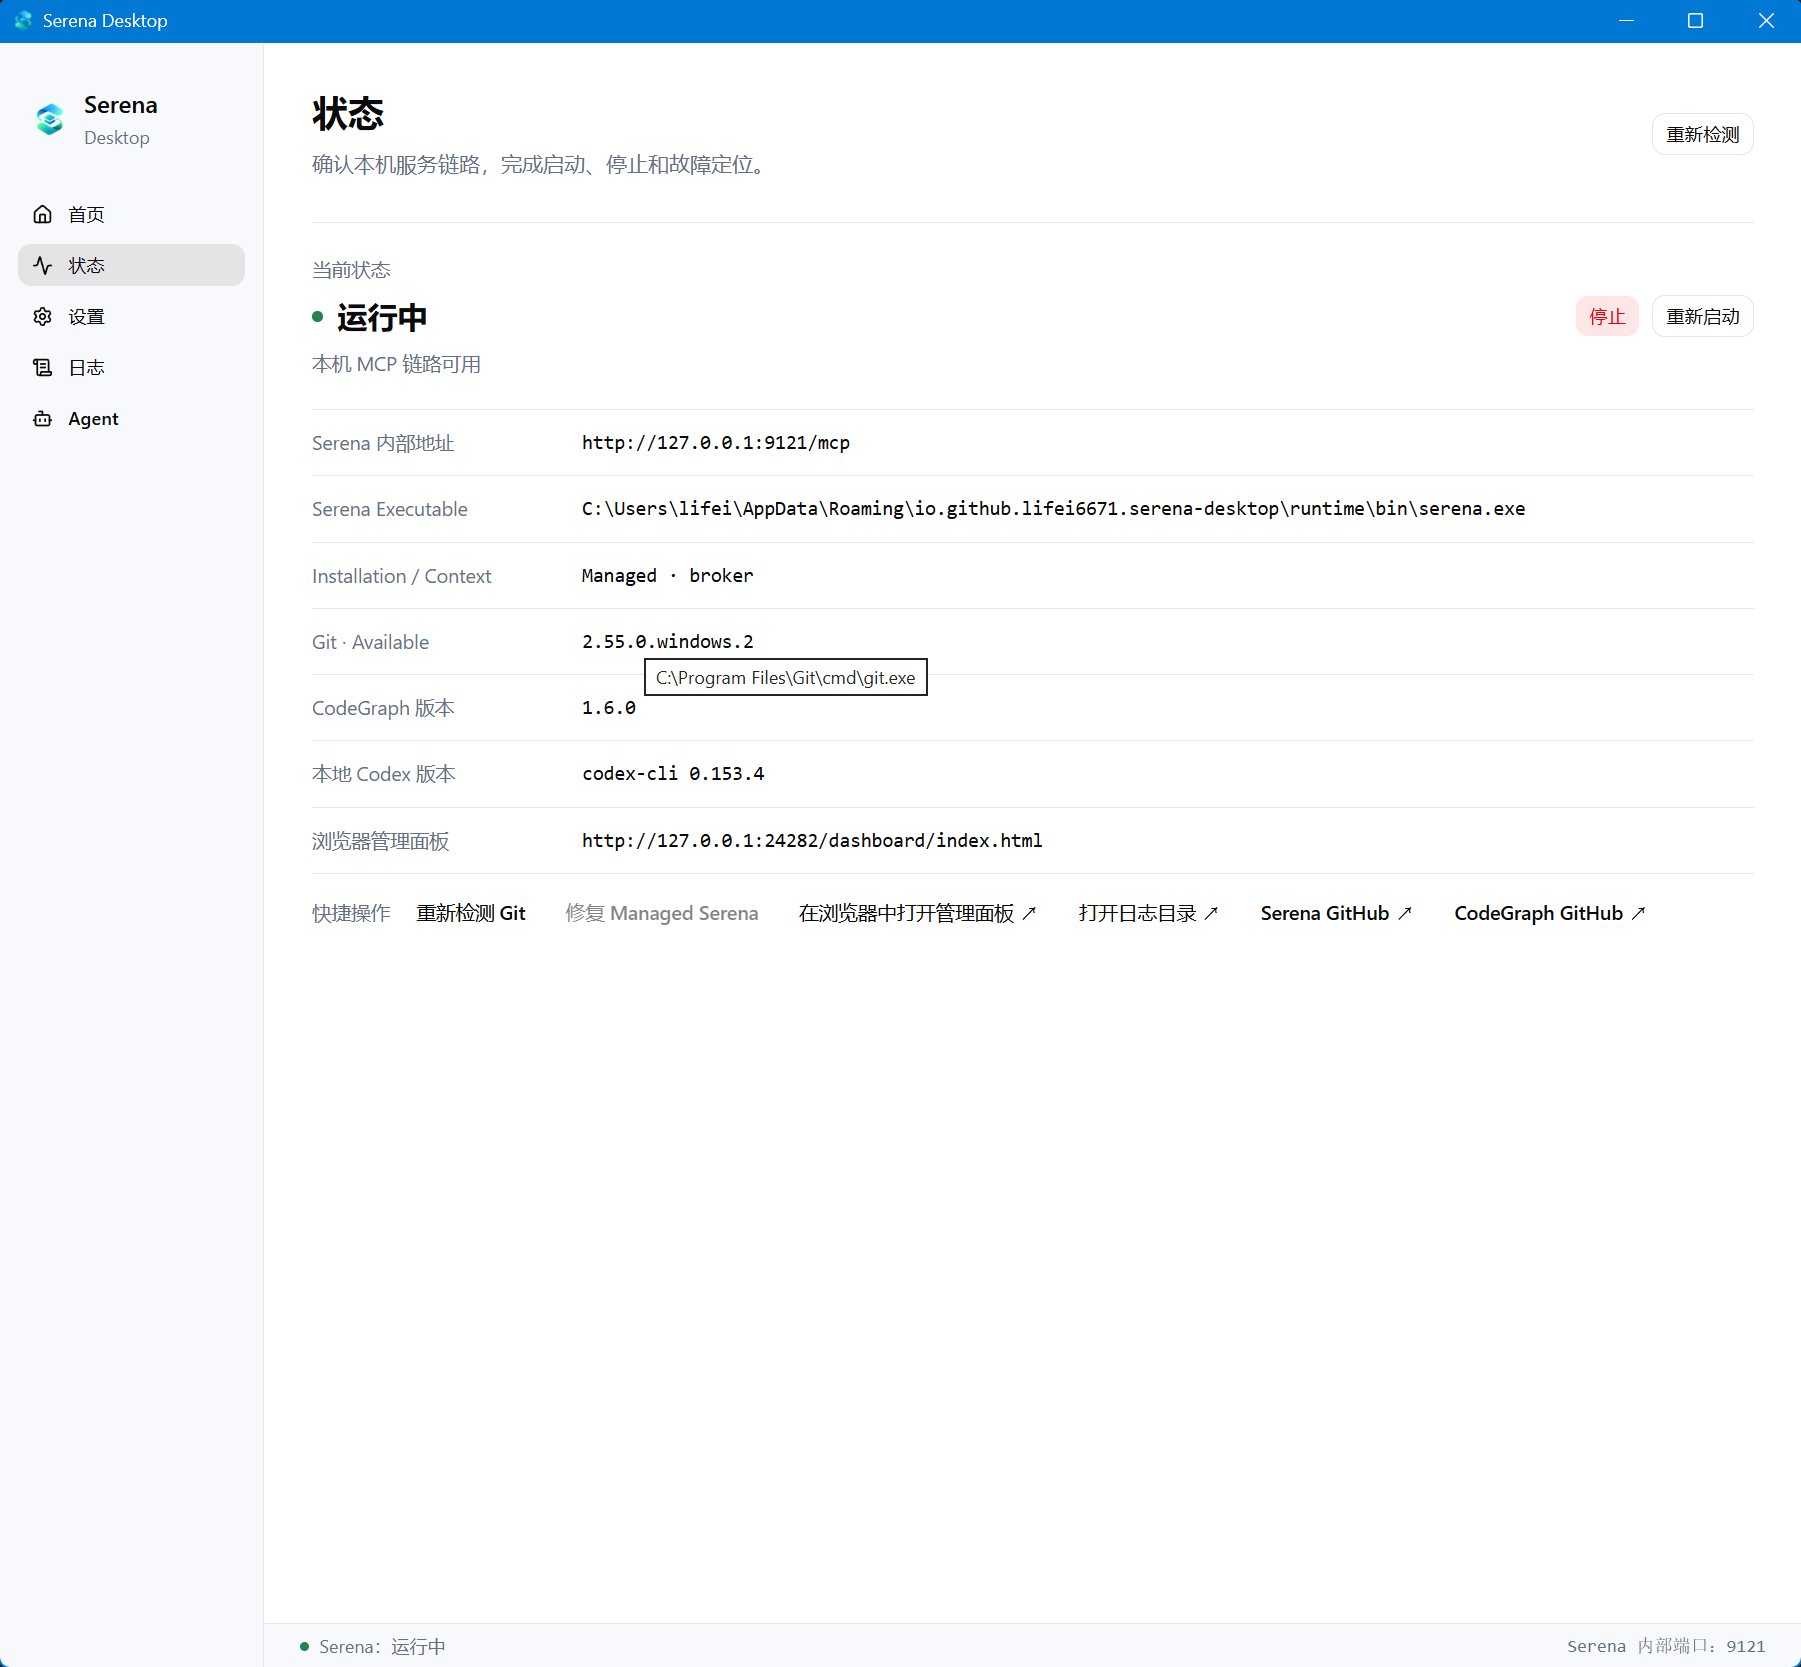
Task: Click the 重新启动 button
Action: coord(1702,316)
